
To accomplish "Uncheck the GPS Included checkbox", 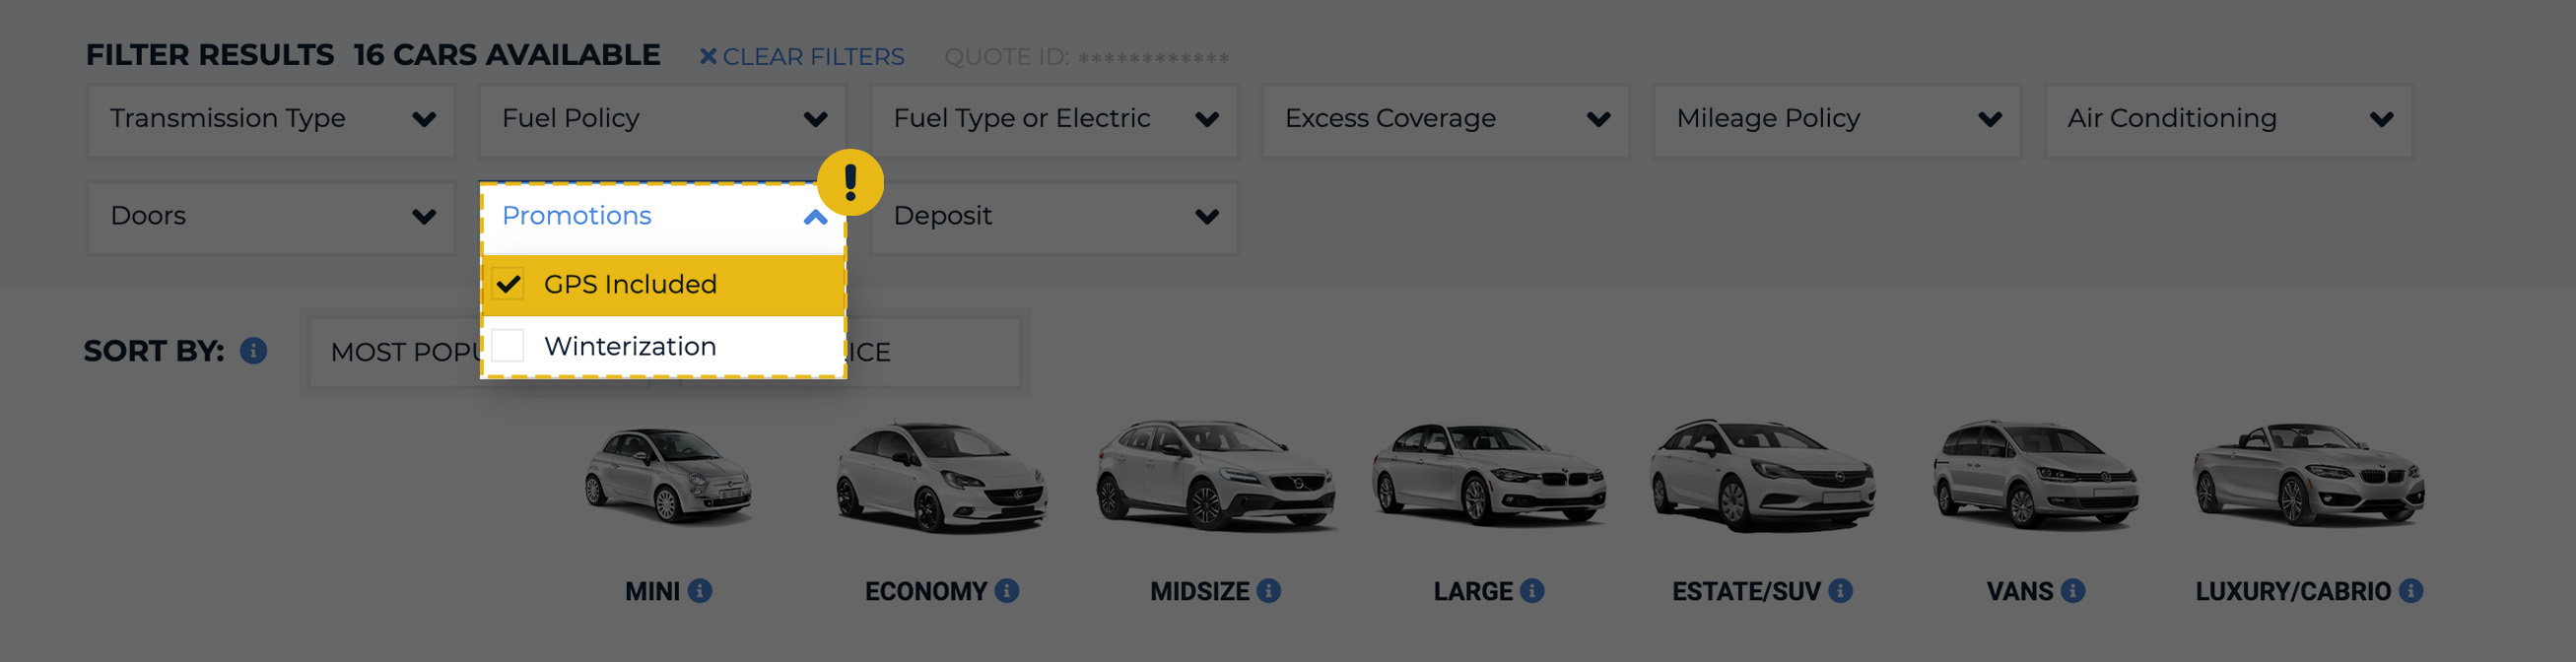I will point(508,285).
